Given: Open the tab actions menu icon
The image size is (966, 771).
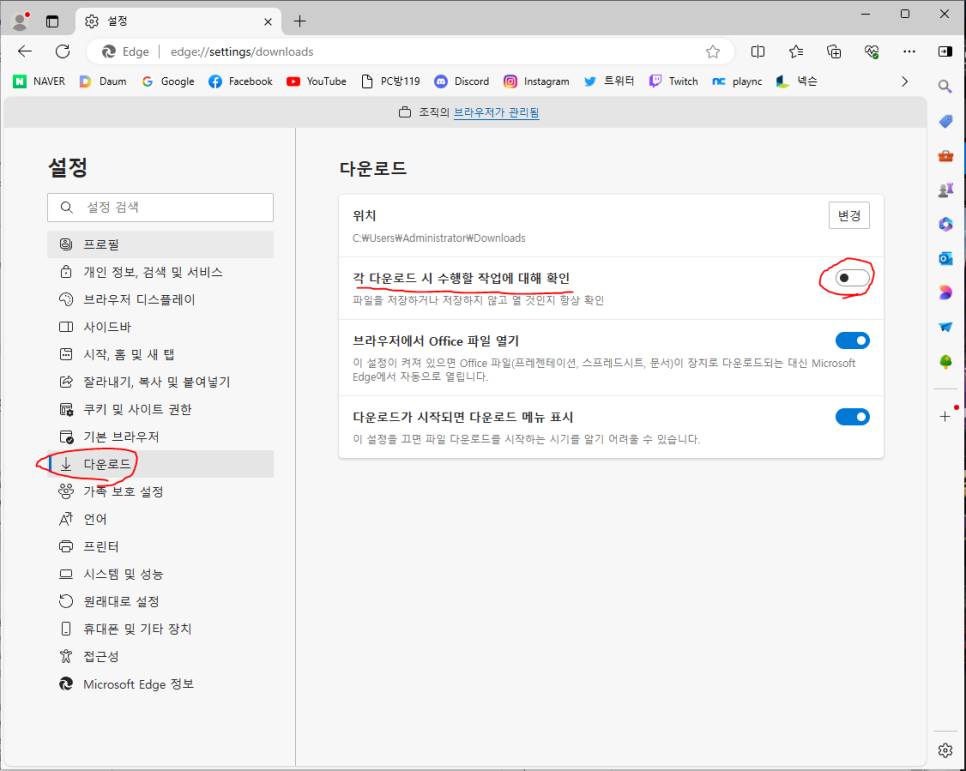Looking at the screenshot, I should coord(52,21).
